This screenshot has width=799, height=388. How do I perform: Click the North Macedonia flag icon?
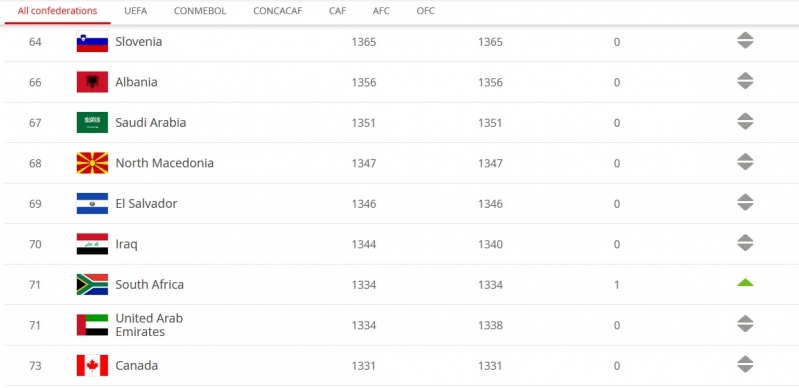tap(92, 163)
